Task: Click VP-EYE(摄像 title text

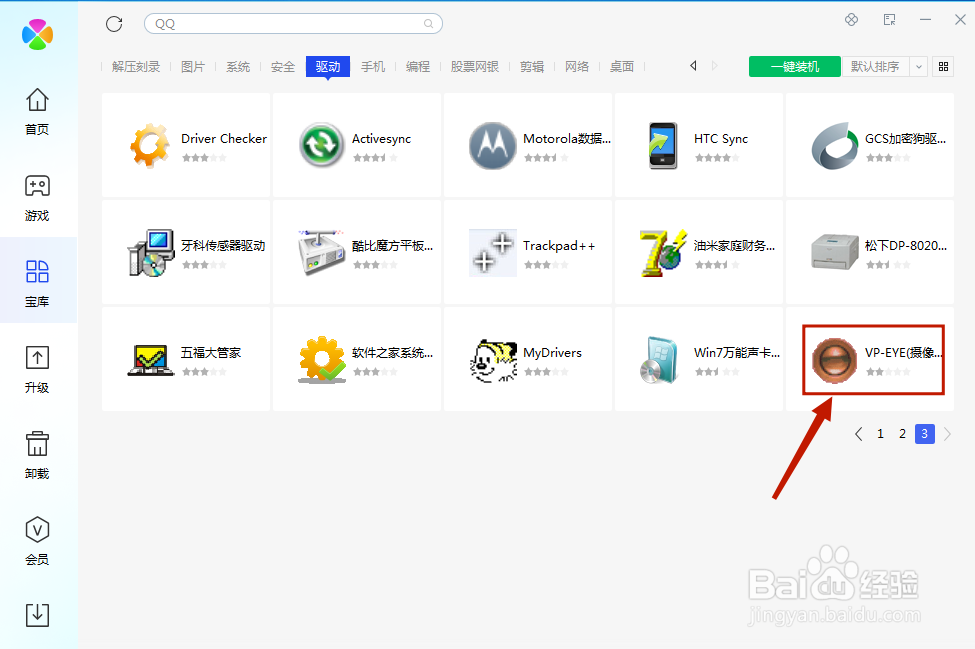Action: pyautogui.click(x=904, y=352)
